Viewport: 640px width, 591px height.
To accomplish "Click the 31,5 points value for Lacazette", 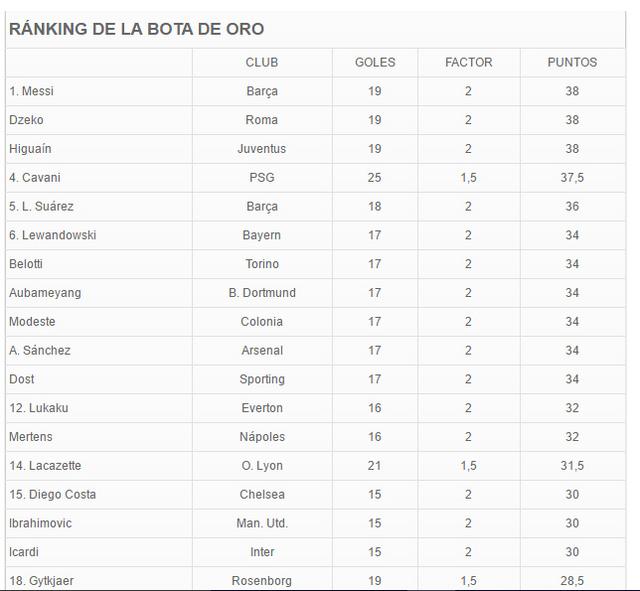I will tap(572, 466).
